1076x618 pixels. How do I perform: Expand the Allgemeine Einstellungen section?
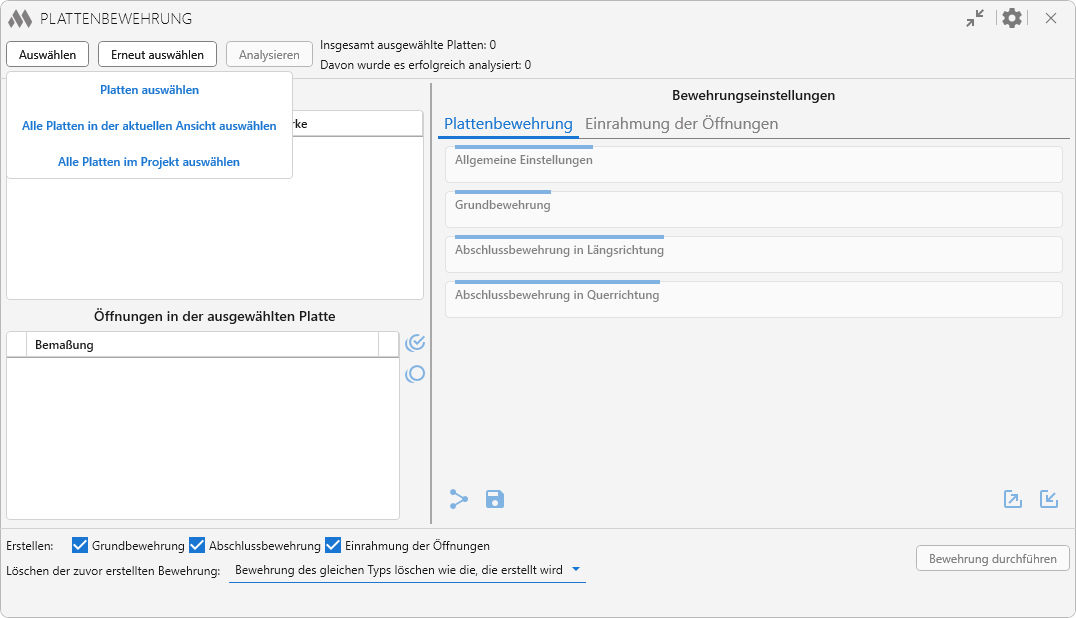point(753,164)
